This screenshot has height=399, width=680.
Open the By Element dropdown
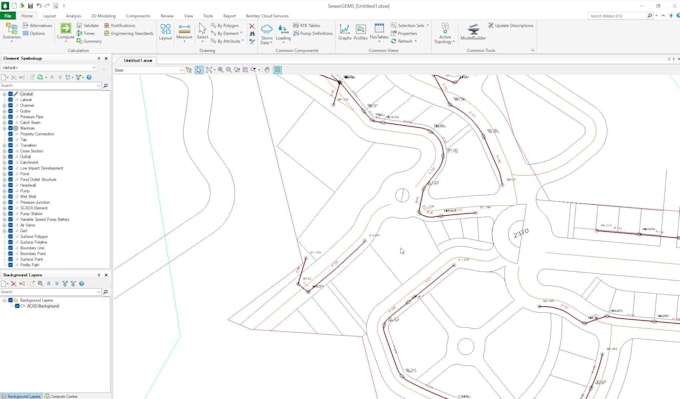(227, 33)
